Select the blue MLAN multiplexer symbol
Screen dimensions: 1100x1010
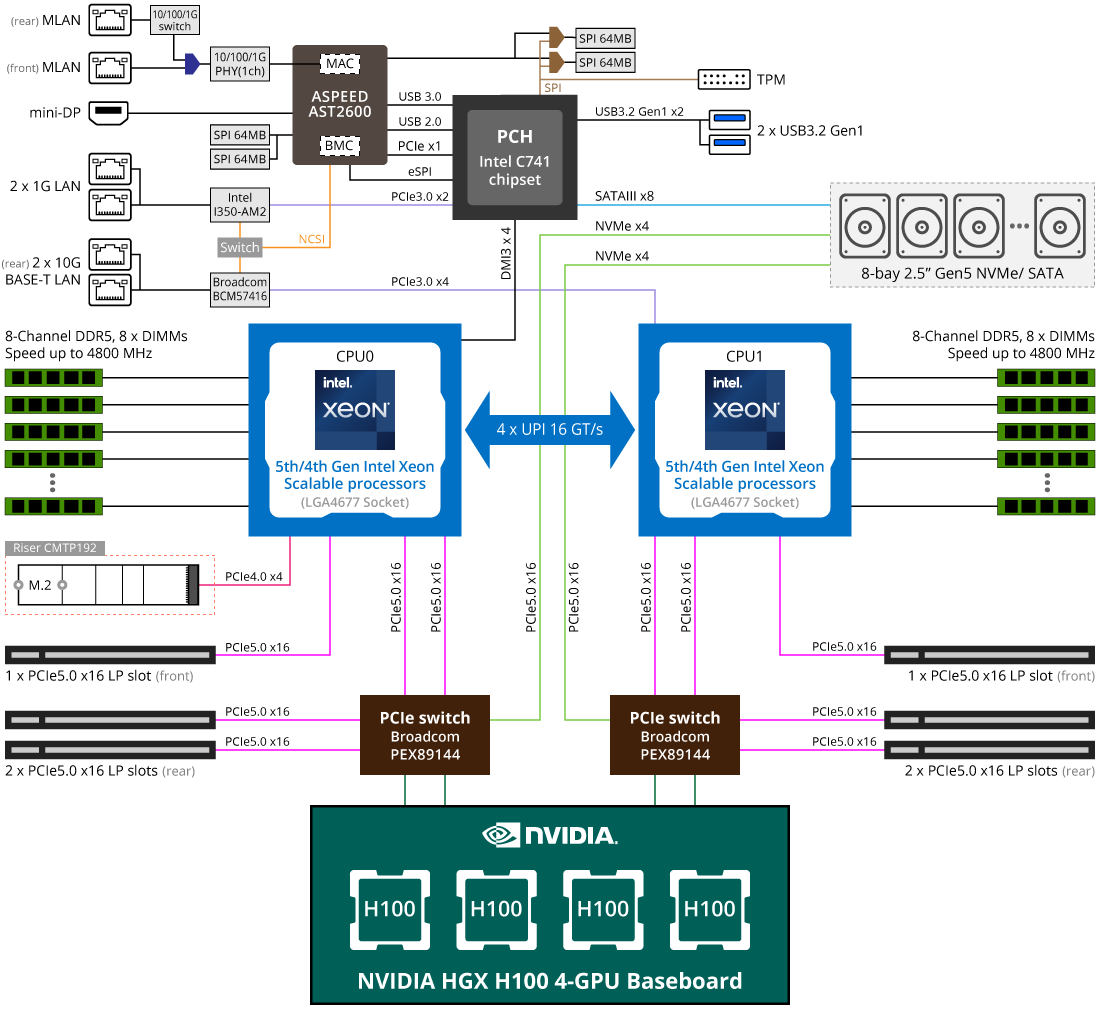click(x=192, y=64)
